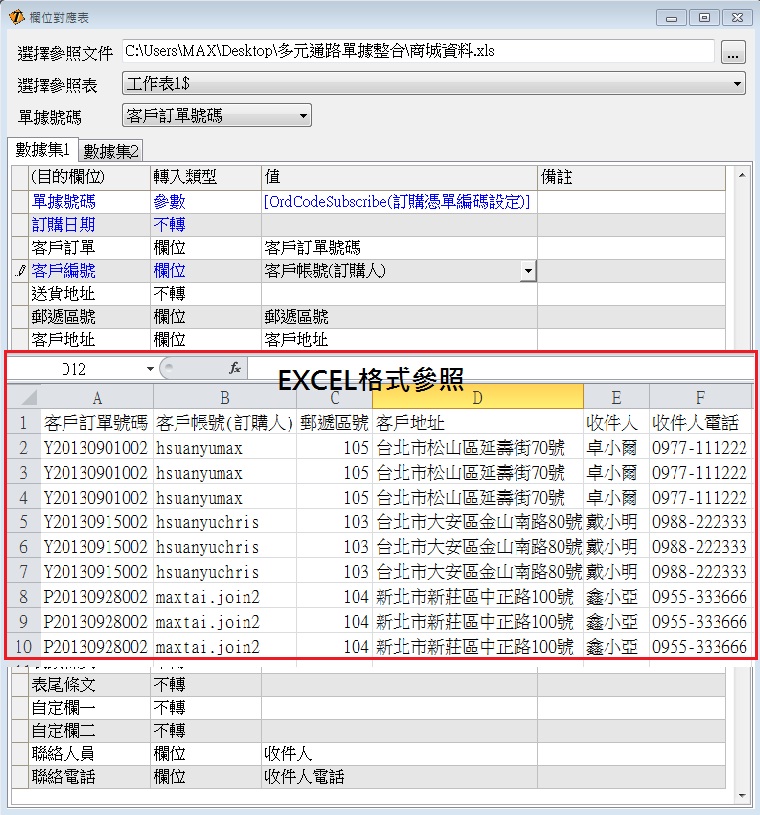The width and height of the screenshot is (760, 815).
Task: Select Excel column D header
Action: [x=477, y=397]
